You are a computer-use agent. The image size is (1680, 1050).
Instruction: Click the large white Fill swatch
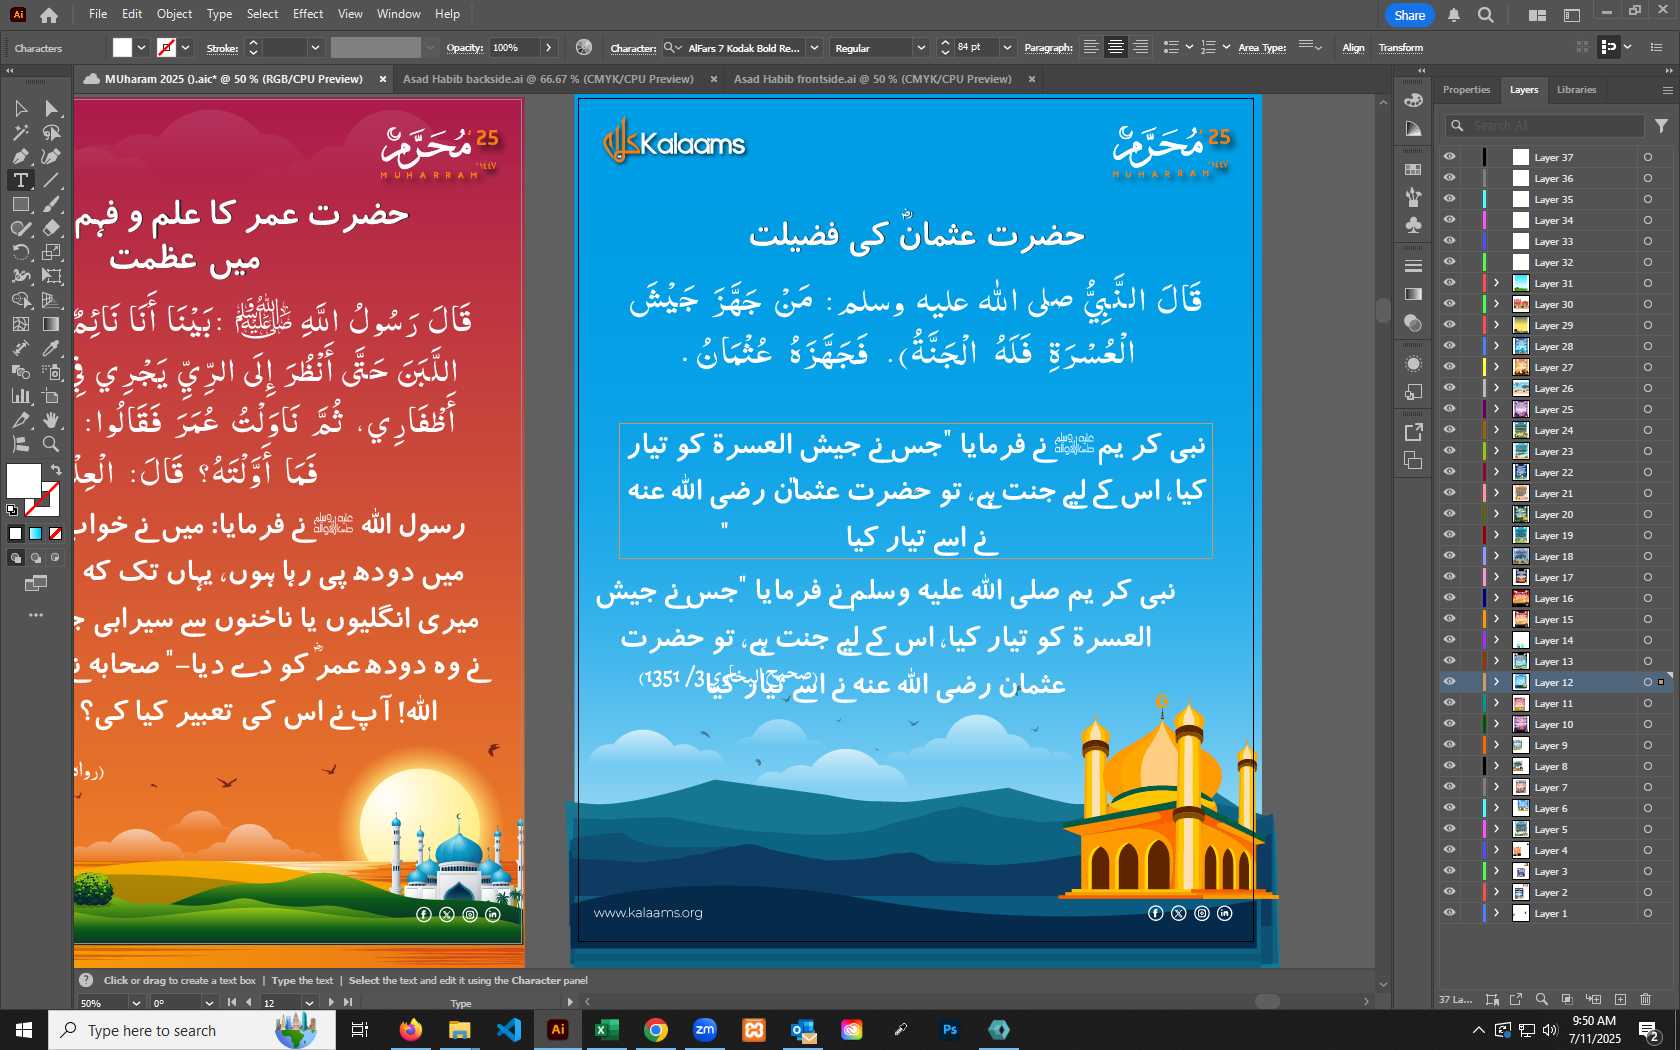point(23,481)
